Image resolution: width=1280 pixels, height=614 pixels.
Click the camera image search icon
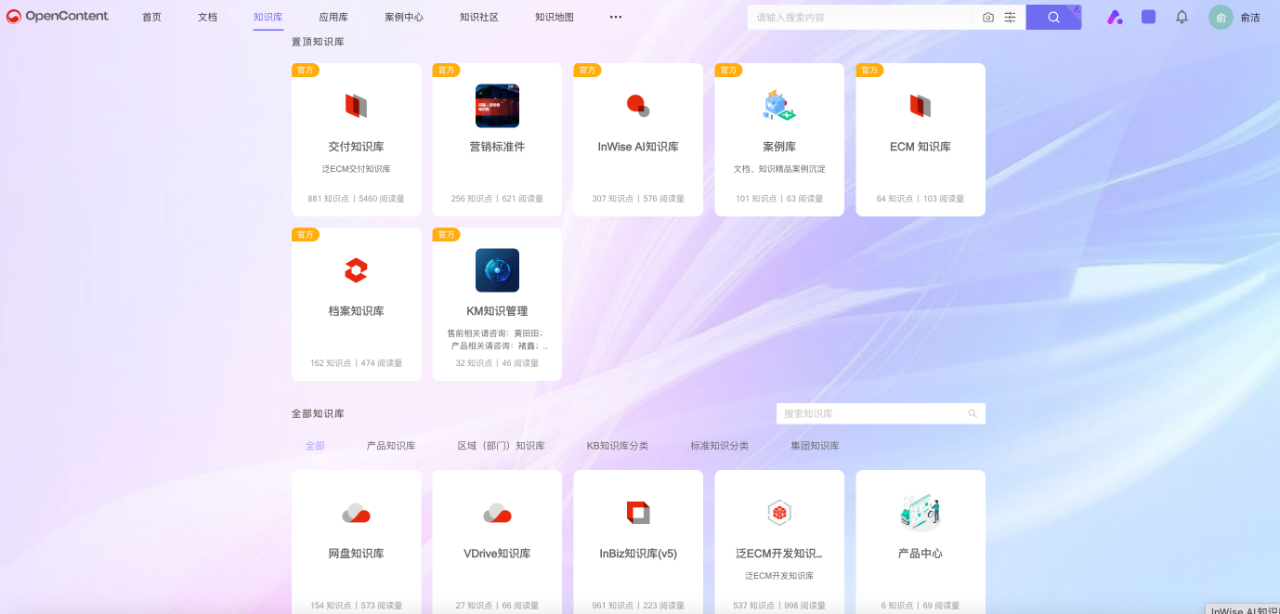[988, 17]
